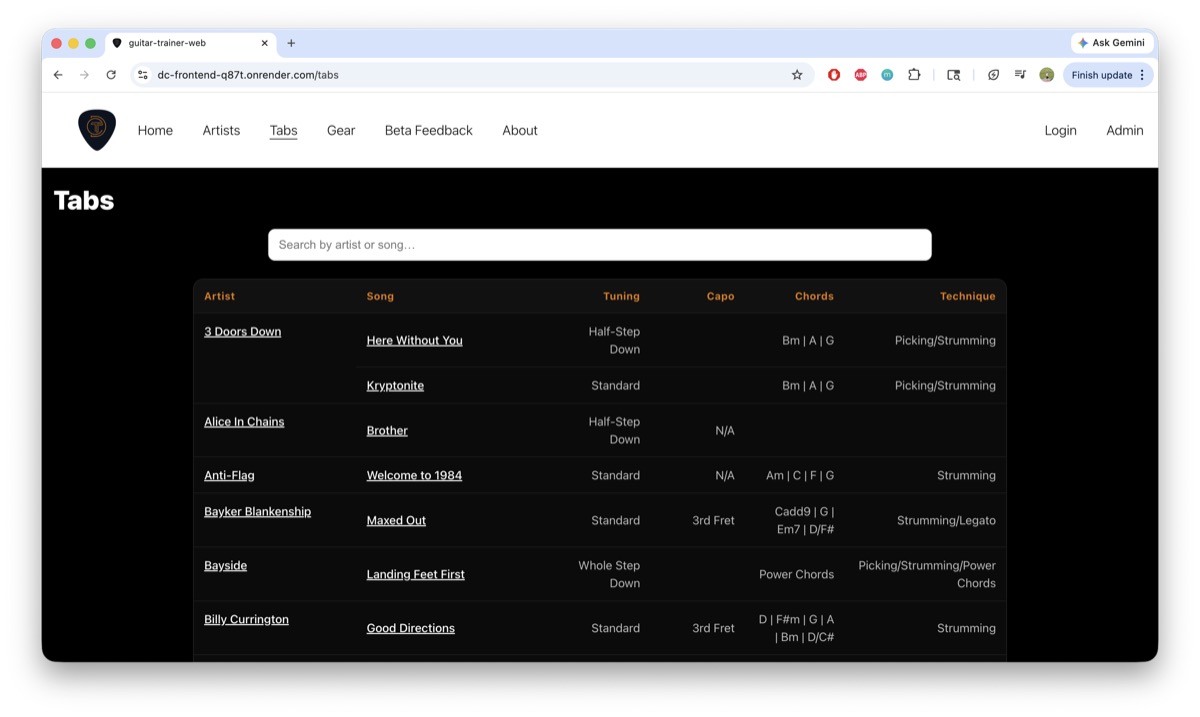The width and height of the screenshot is (1200, 717).
Task: Click the Ask Gemini button
Action: [x=1111, y=43]
